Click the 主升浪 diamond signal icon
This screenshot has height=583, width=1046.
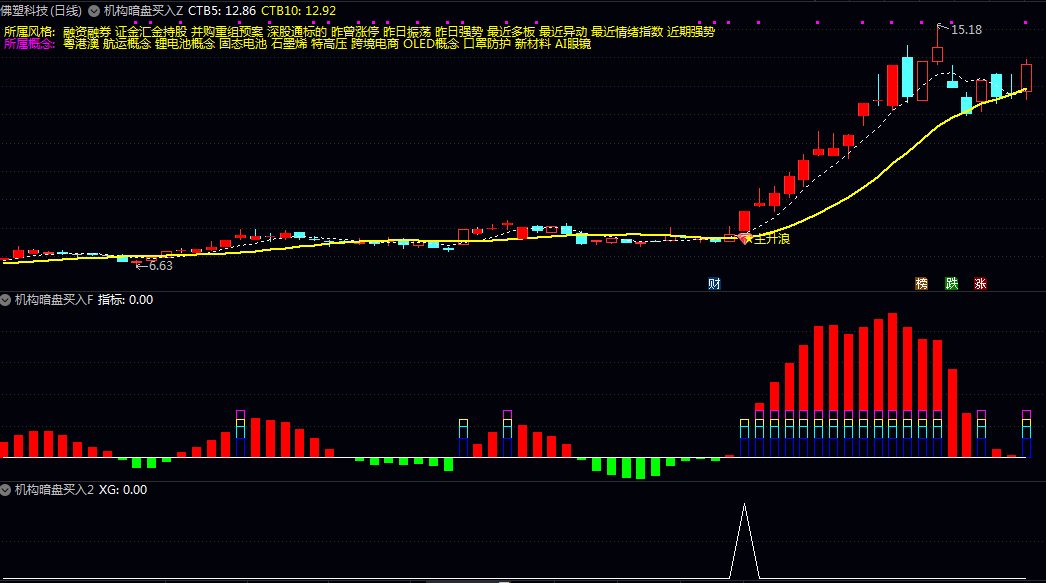(x=745, y=238)
